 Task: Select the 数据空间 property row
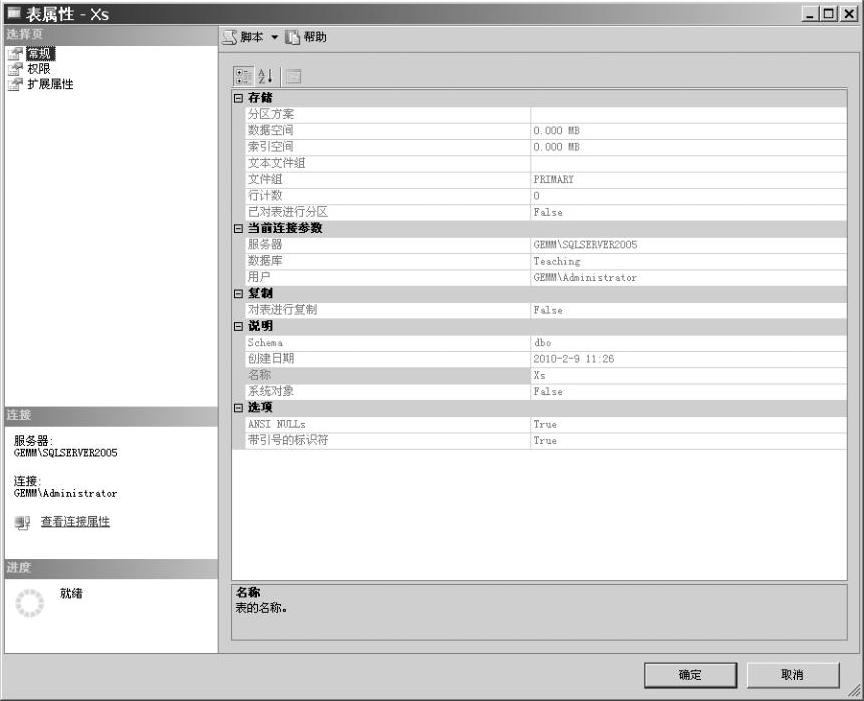546,131
